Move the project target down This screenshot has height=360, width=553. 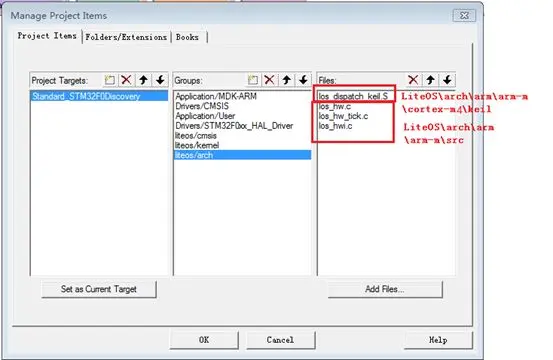point(160,80)
